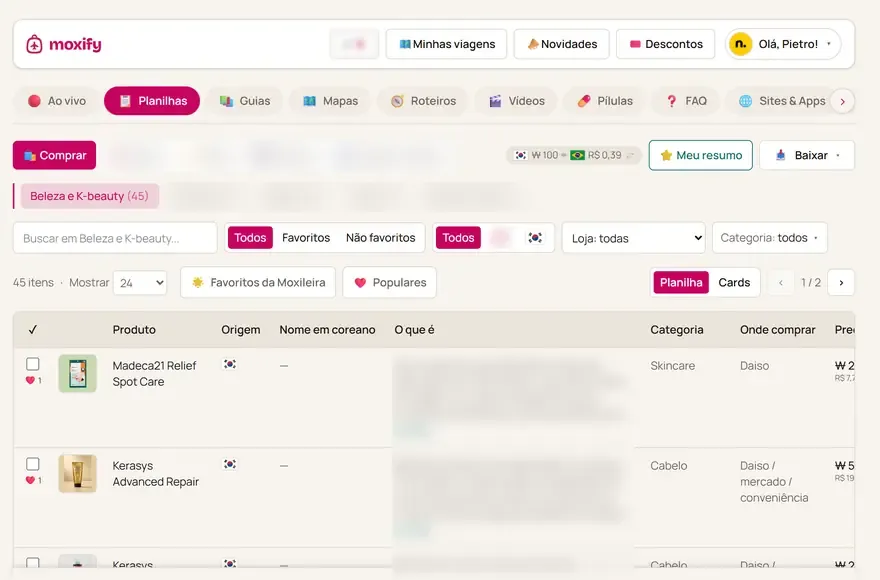Click the Populares filter
The image size is (880, 580).
[x=389, y=282]
